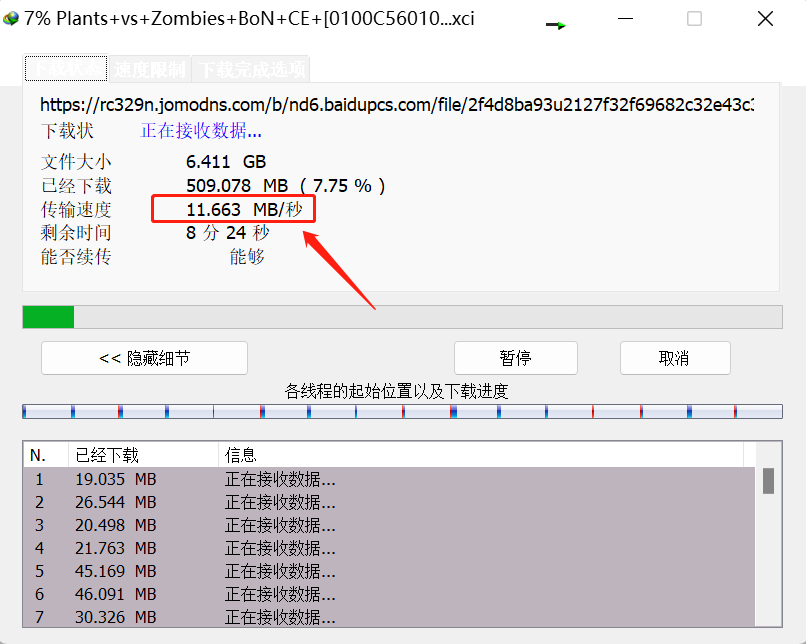The height and width of the screenshot is (644, 806).
Task: Click the 已经下载 label in status panel
Action: [x=76, y=186]
